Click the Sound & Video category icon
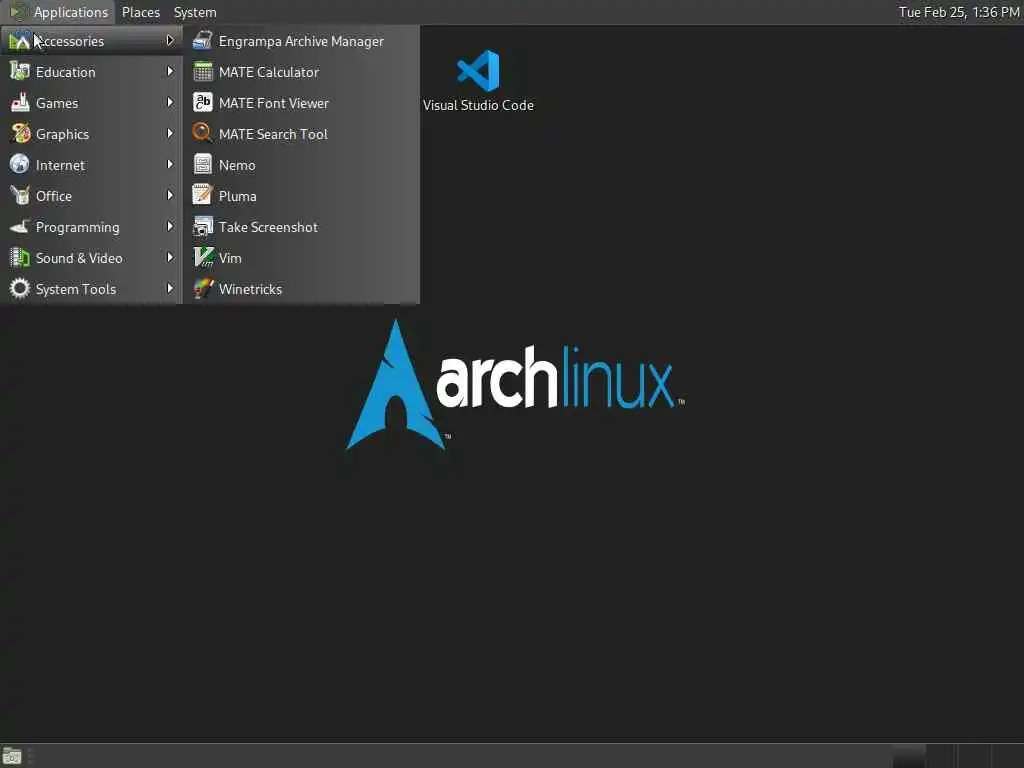Screen dimensions: 1024x768 point(20,257)
